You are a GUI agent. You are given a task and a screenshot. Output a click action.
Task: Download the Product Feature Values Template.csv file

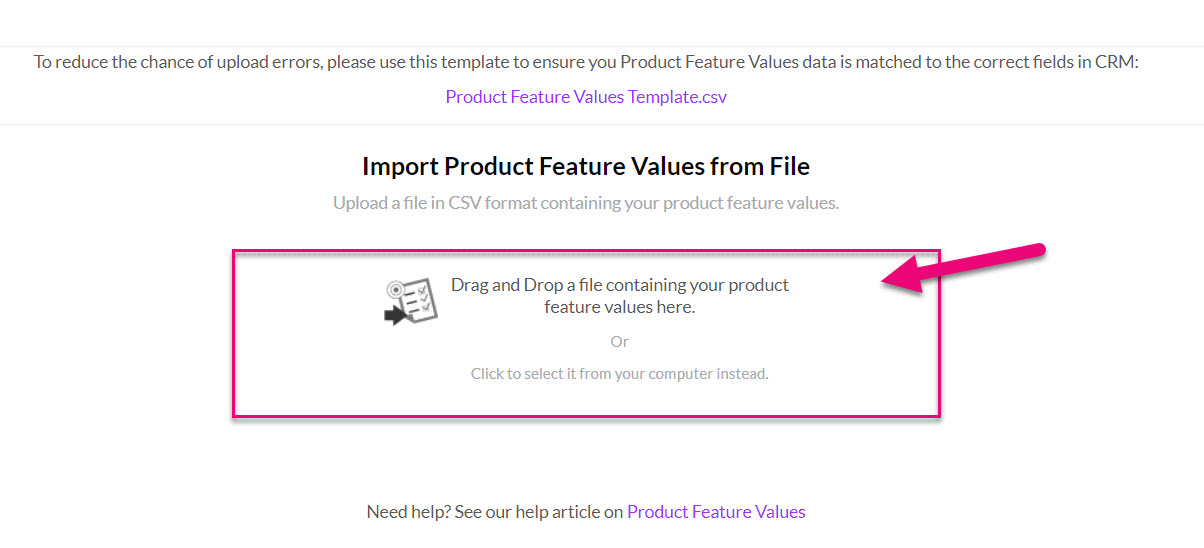pyautogui.click(x=586, y=97)
